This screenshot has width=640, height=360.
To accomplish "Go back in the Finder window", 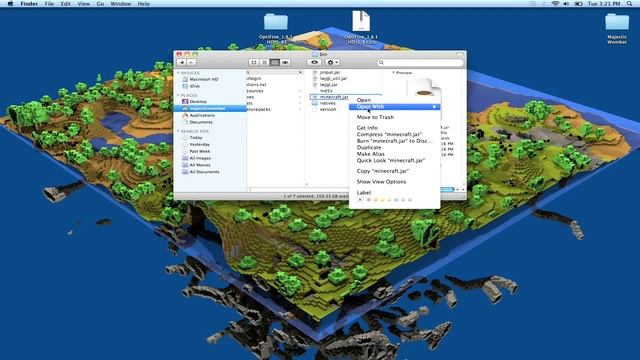I will click(x=182, y=62).
